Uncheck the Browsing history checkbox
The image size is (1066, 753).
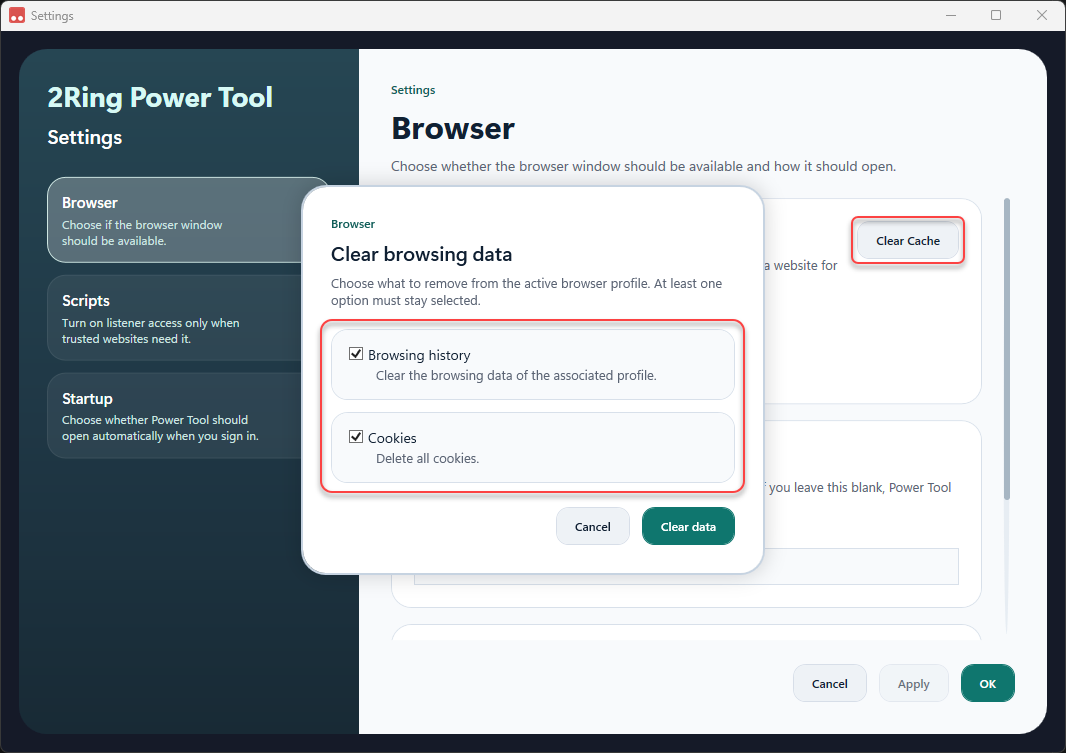coord(356,353)
